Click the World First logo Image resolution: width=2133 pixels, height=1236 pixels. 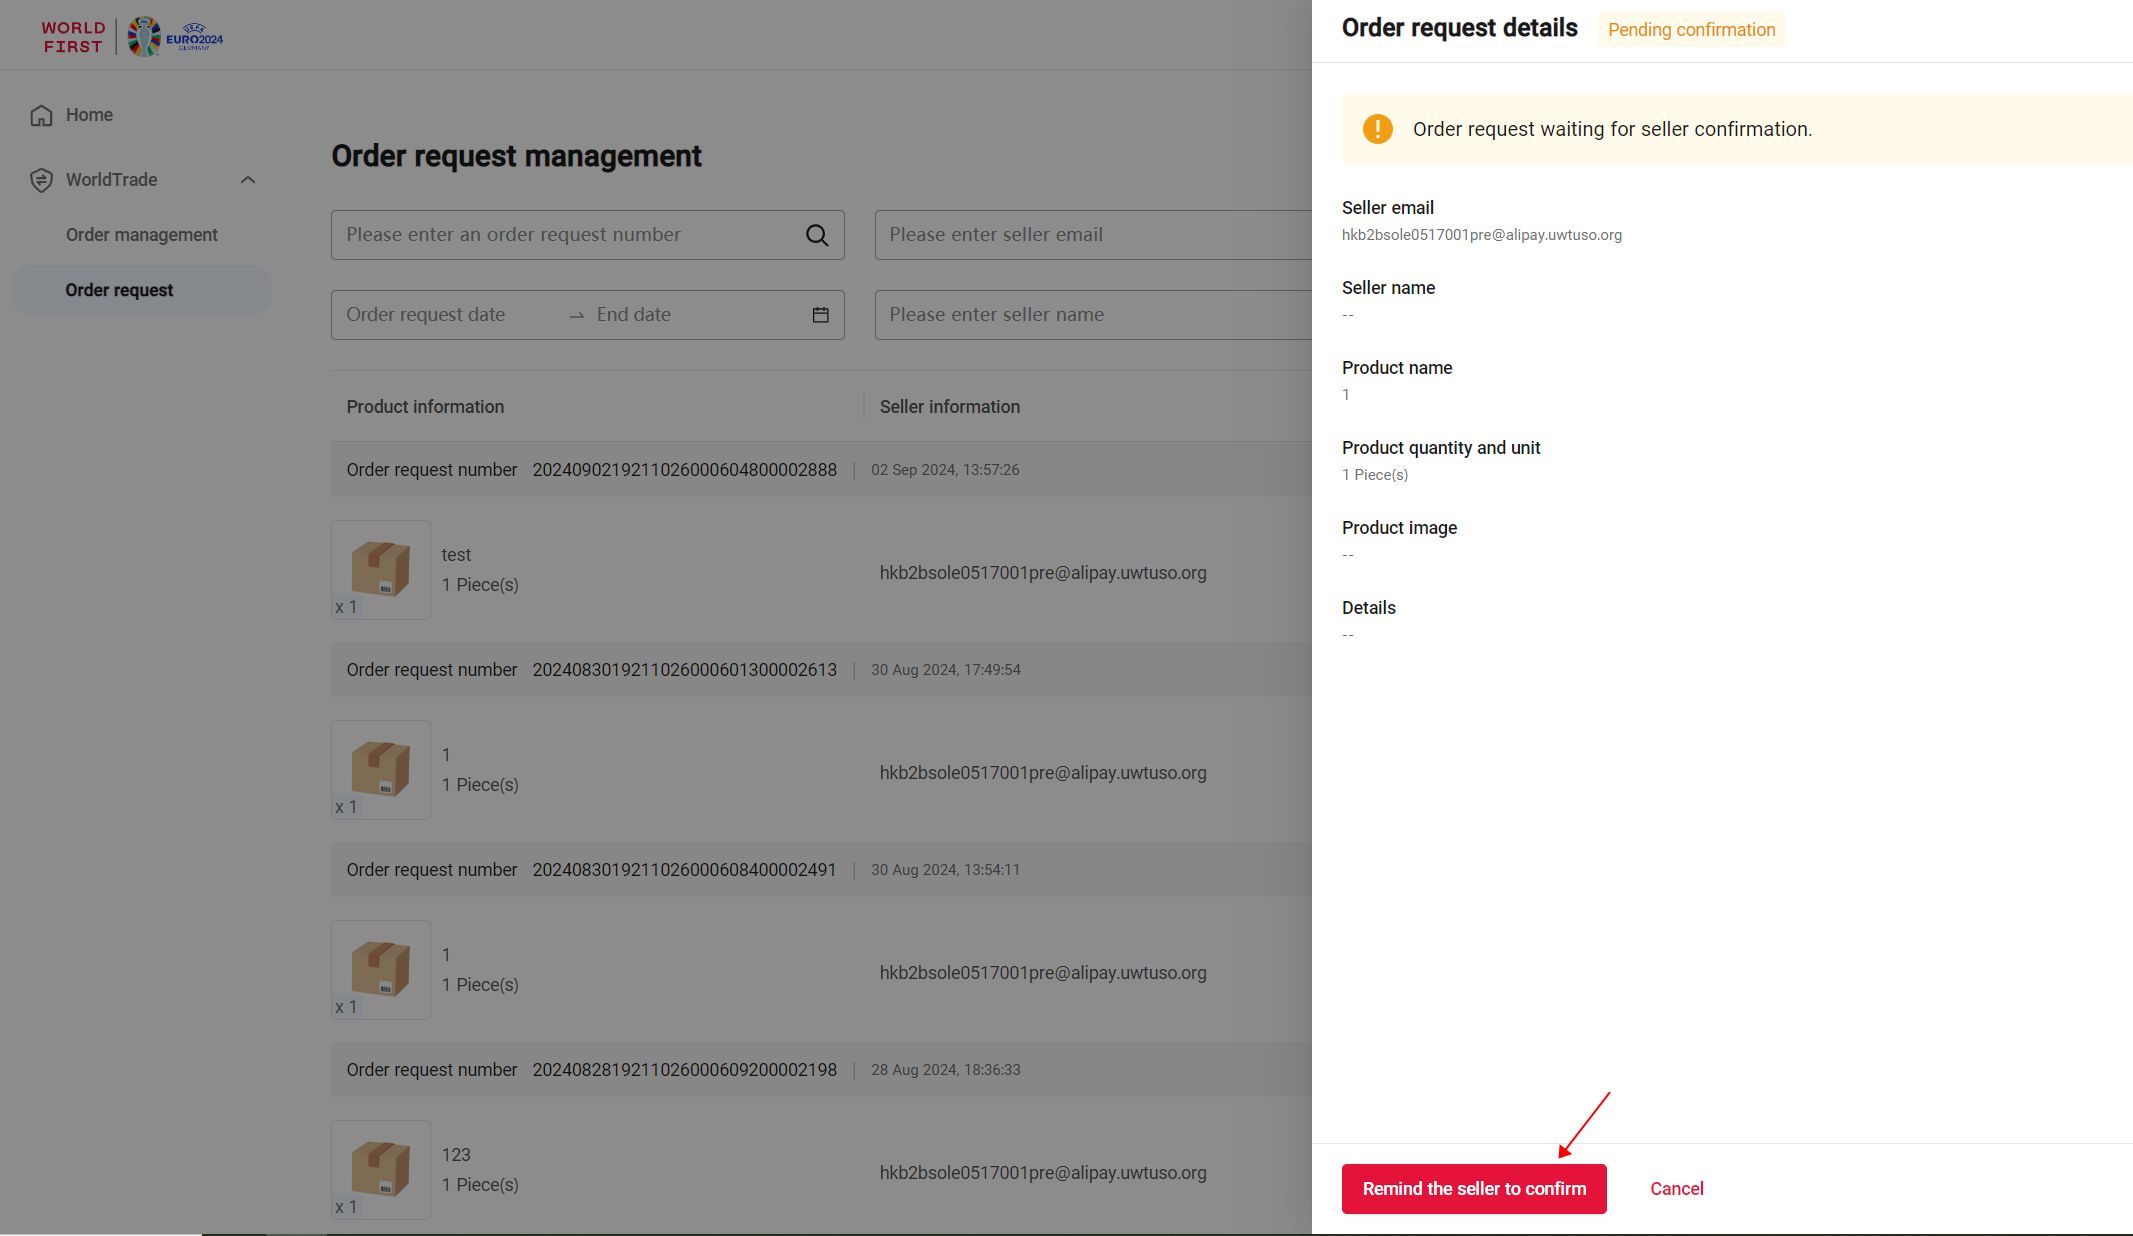73,37
